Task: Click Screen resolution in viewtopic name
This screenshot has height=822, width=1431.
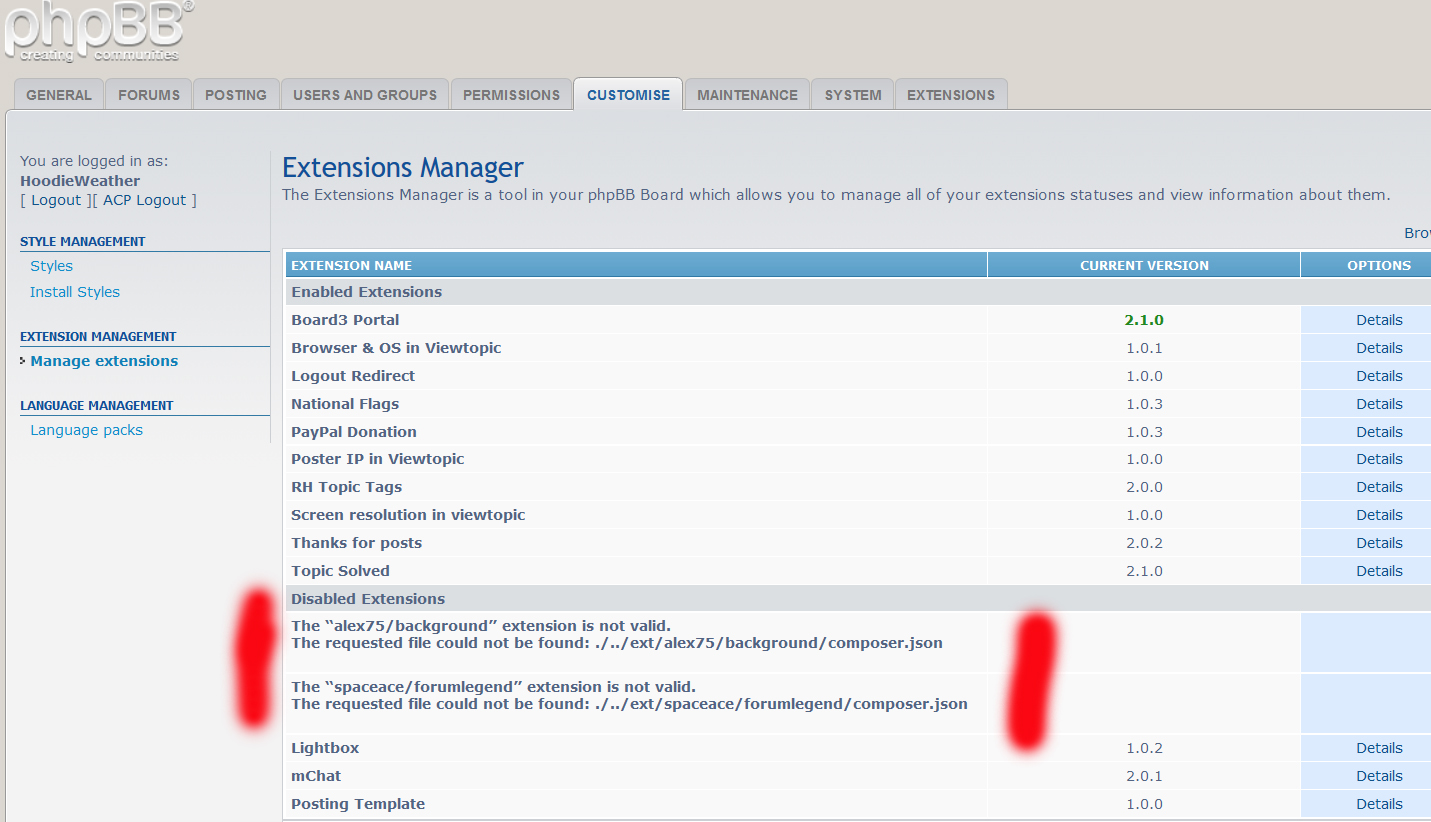Action: (x=408, y=515)
